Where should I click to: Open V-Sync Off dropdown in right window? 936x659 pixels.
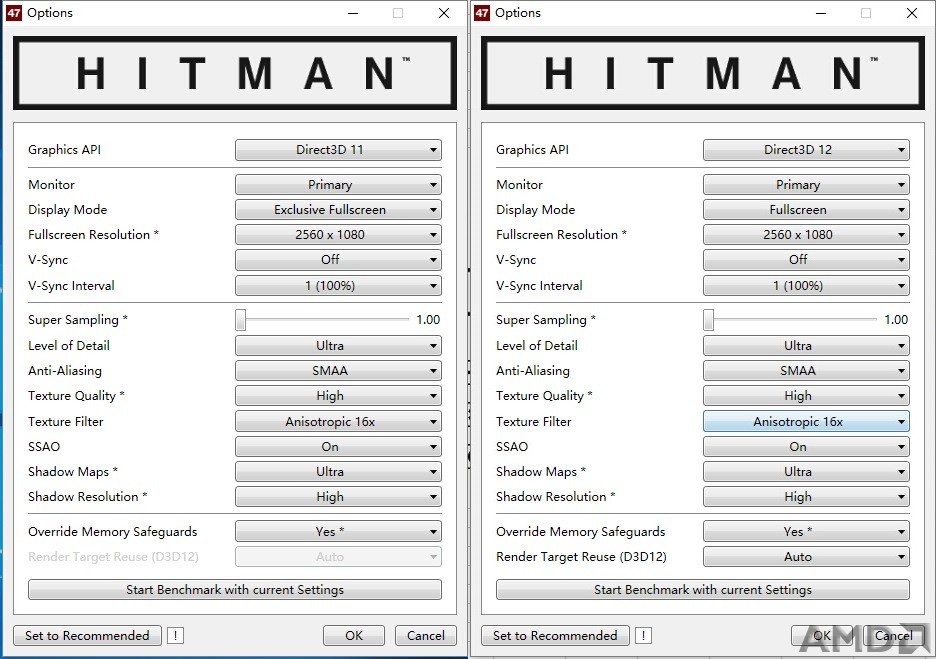[x=806, y=260]
